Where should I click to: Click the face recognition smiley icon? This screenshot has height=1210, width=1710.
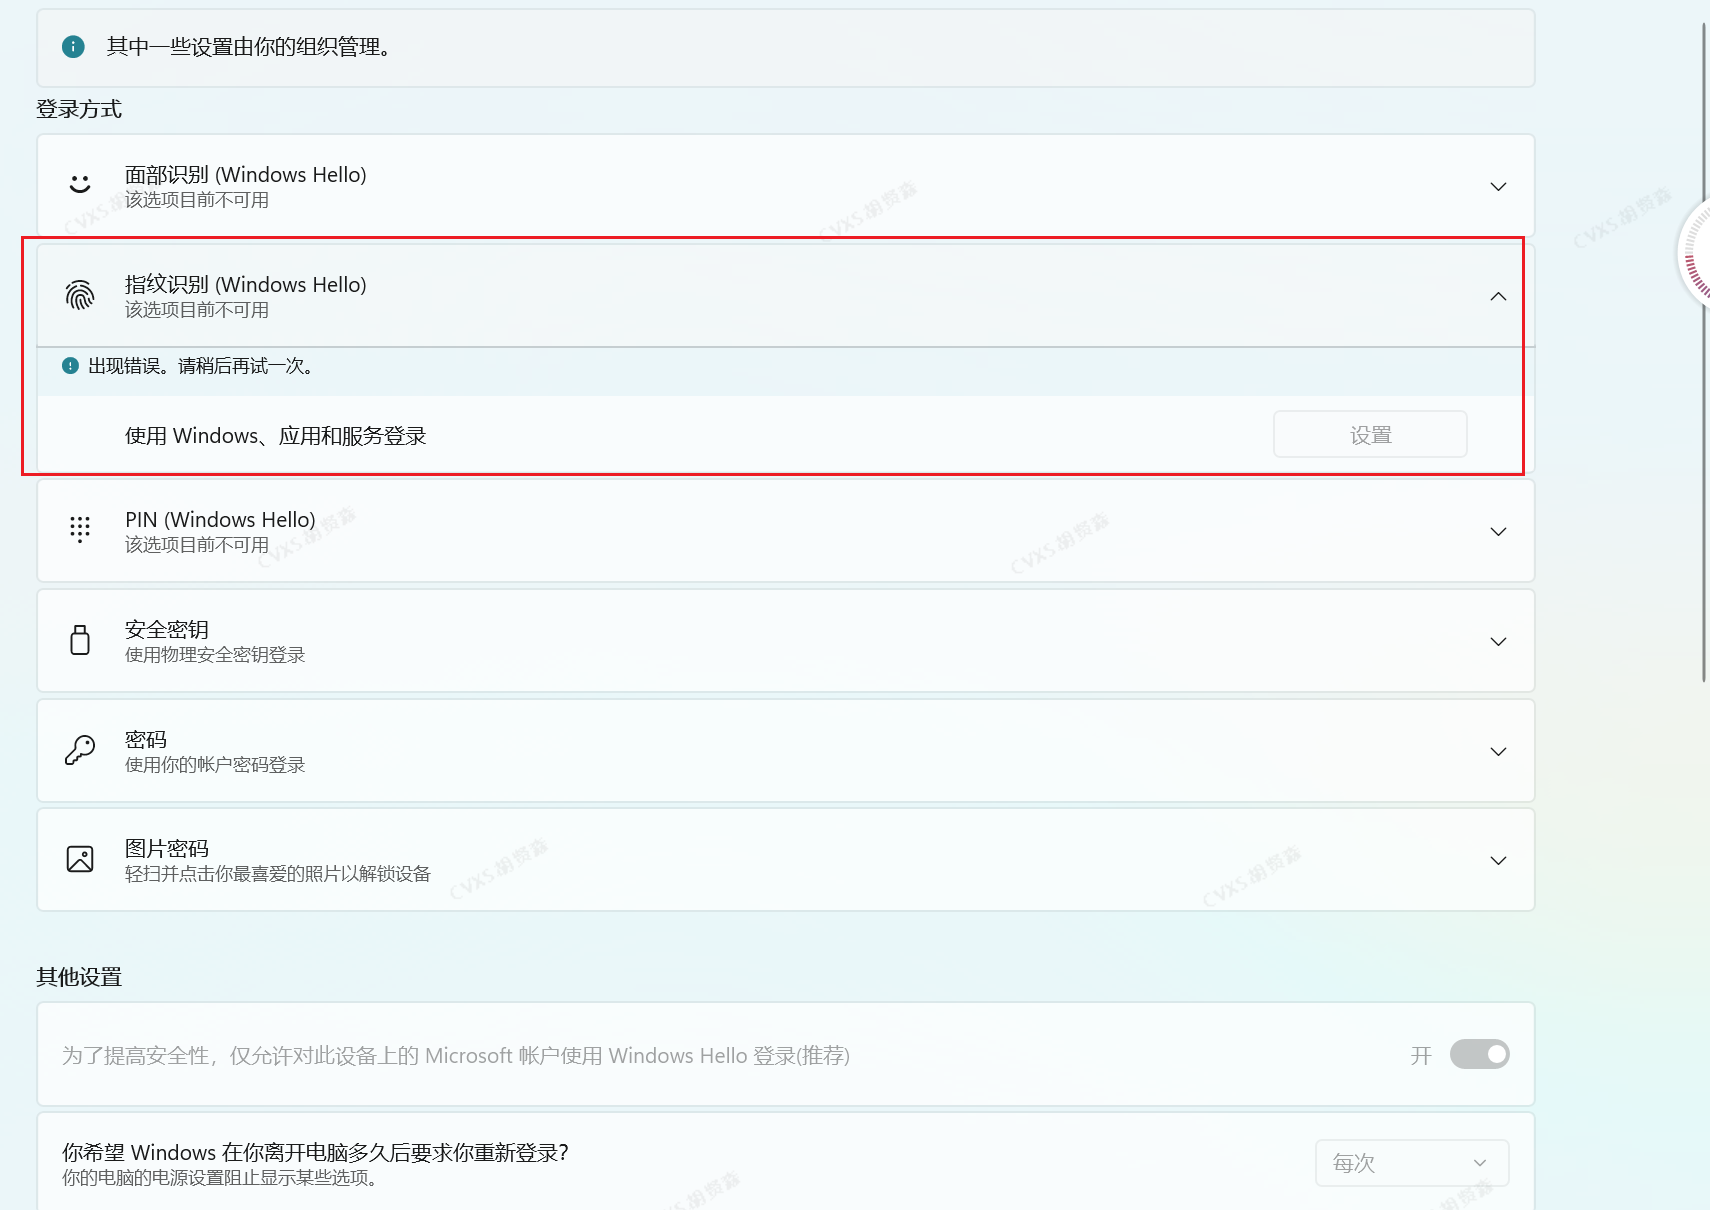[x=80, y=185]
